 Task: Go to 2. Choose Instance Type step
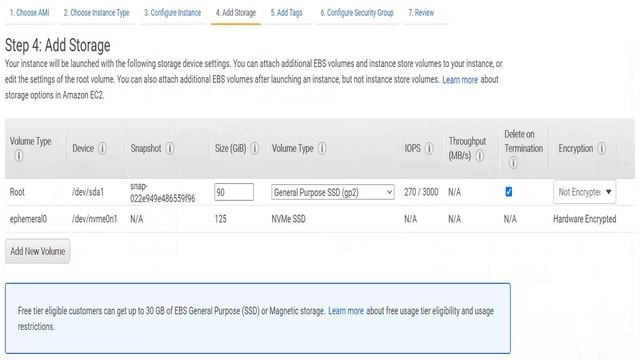click(x=96, y=13)
